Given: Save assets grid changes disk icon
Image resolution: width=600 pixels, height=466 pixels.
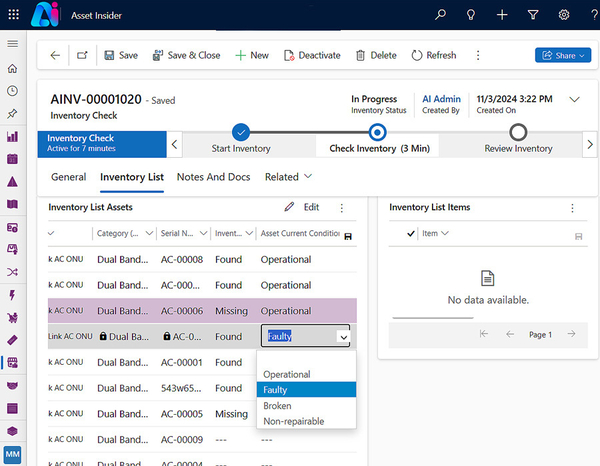Looking at the screenshot, I should (348, 236).
